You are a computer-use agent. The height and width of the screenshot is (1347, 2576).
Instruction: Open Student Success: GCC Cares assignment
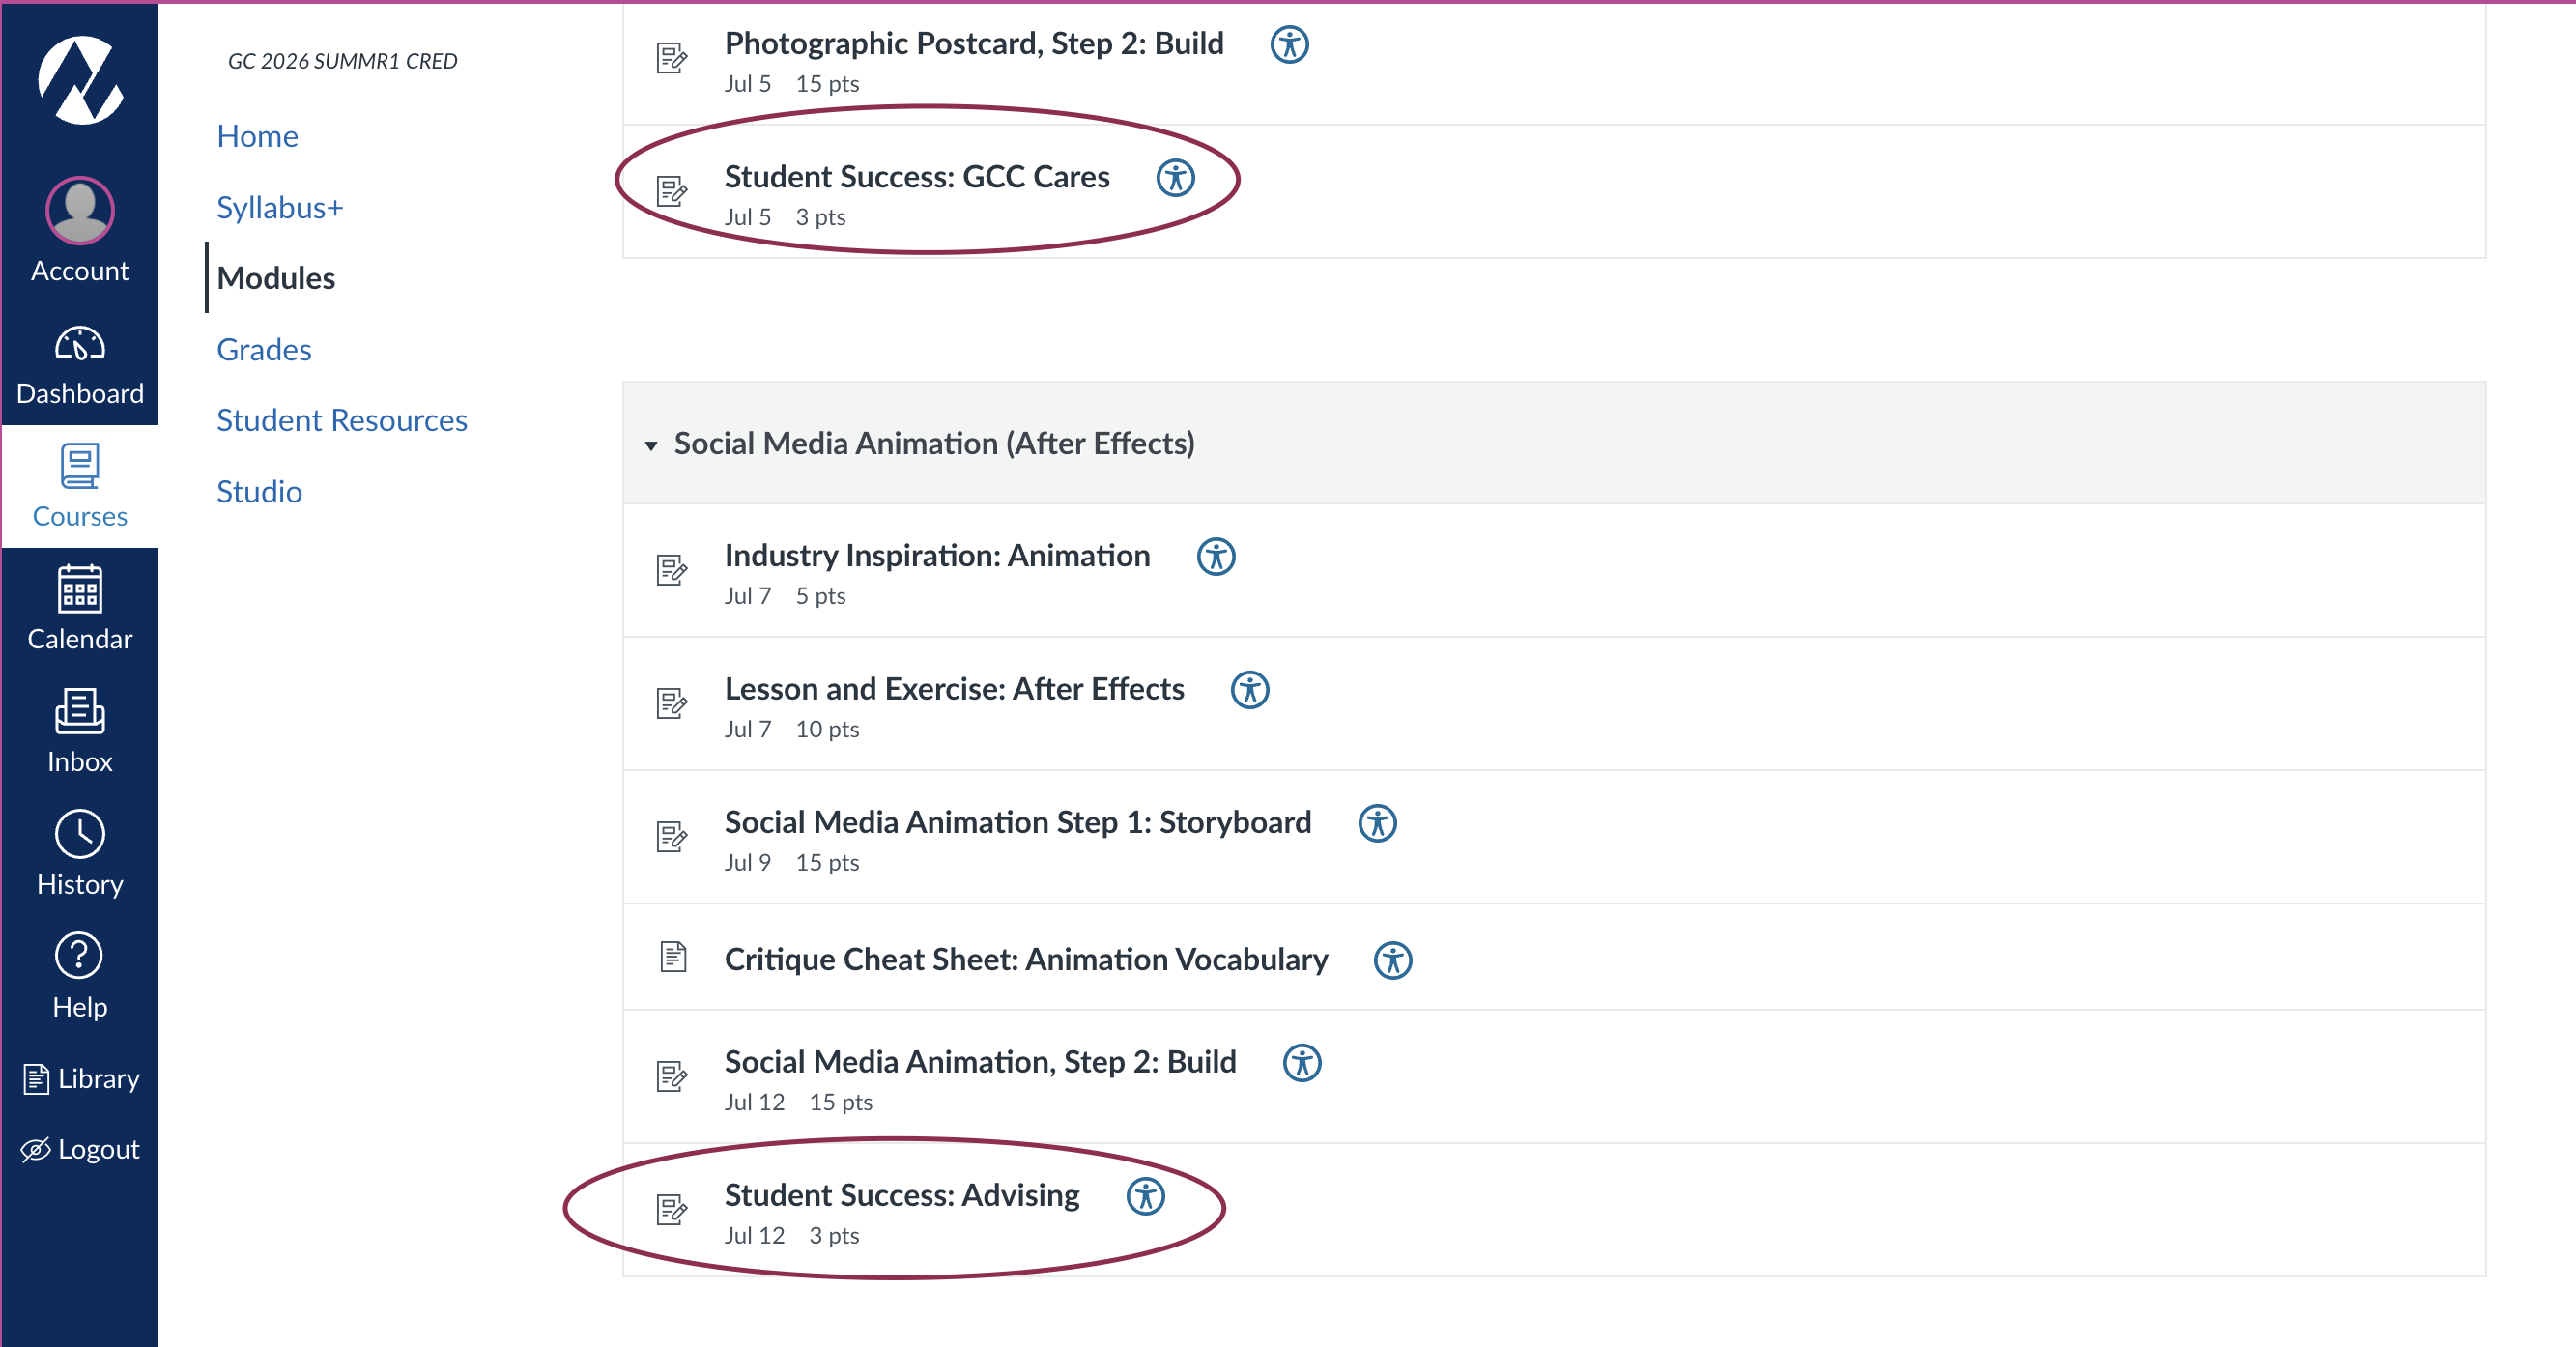coord(917,177)
